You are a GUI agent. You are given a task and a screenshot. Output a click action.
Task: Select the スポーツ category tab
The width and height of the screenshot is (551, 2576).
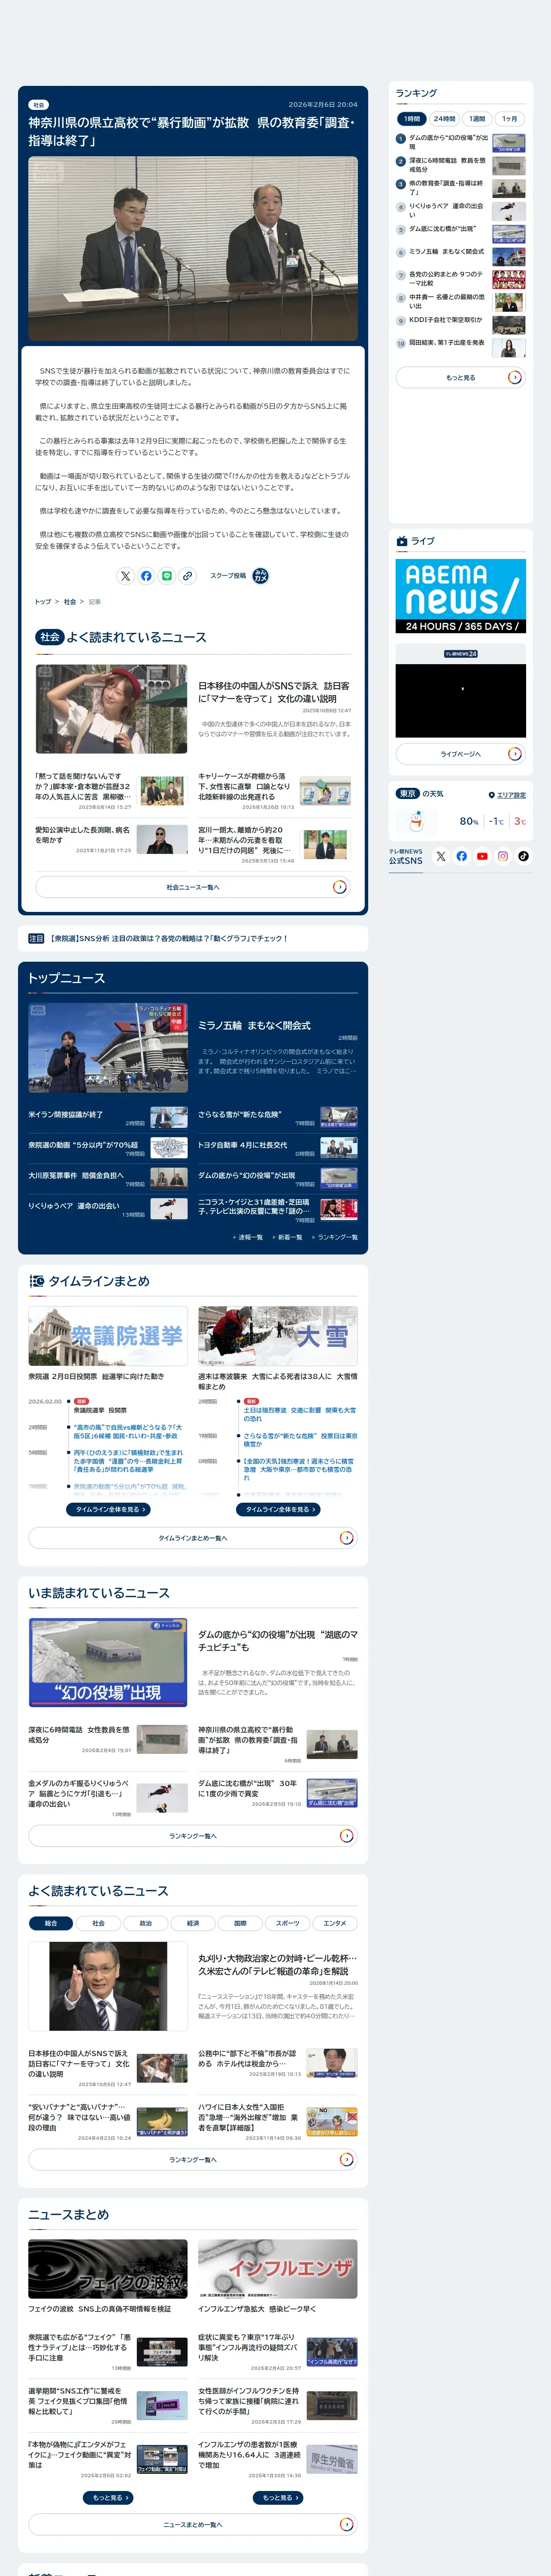point(287,1923)
